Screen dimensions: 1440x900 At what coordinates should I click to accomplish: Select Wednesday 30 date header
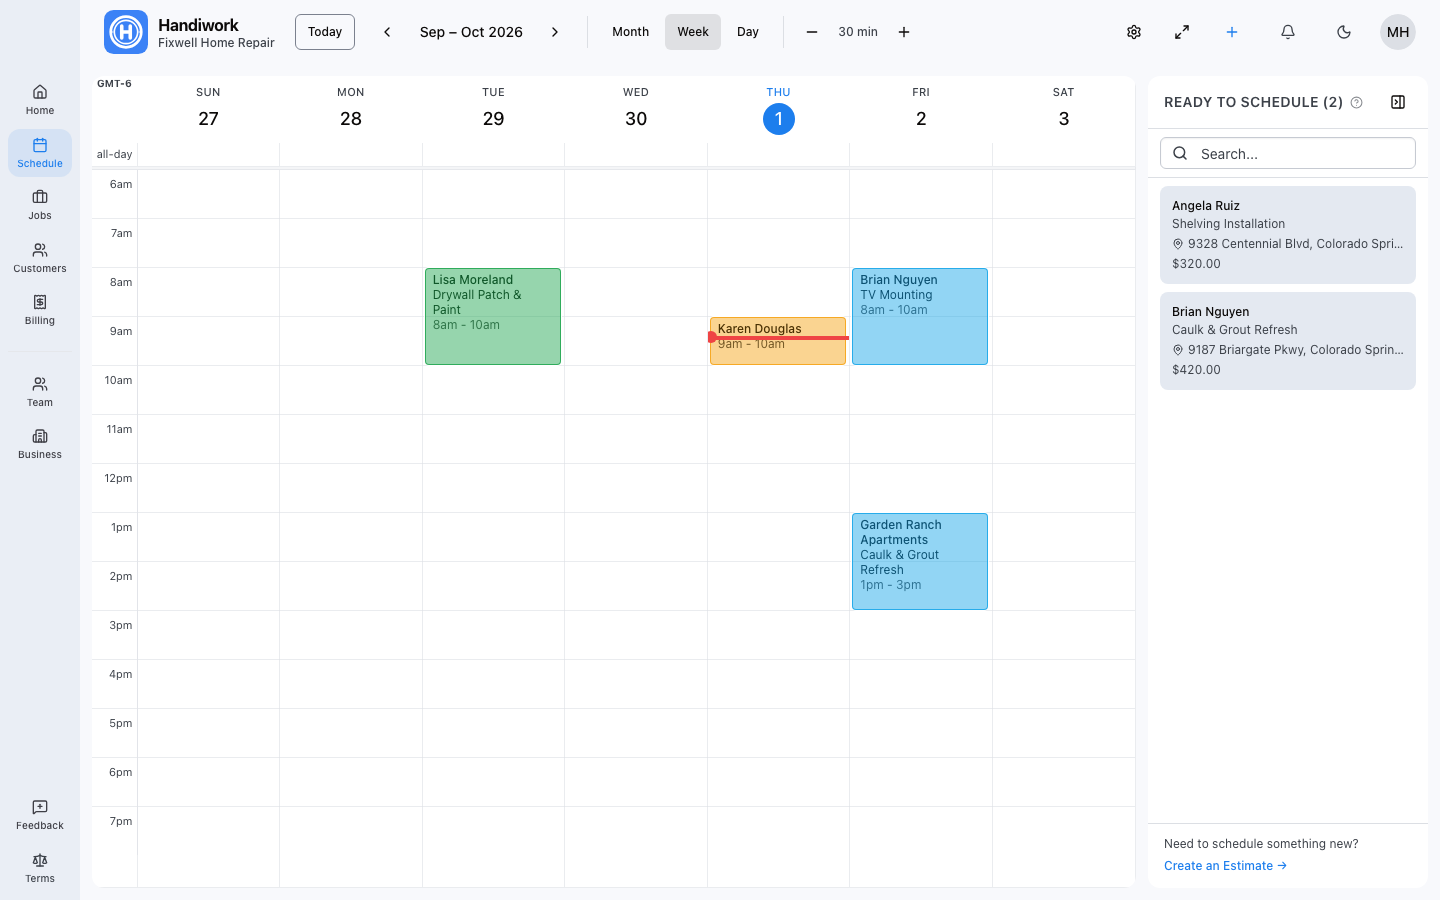(636, 119)
